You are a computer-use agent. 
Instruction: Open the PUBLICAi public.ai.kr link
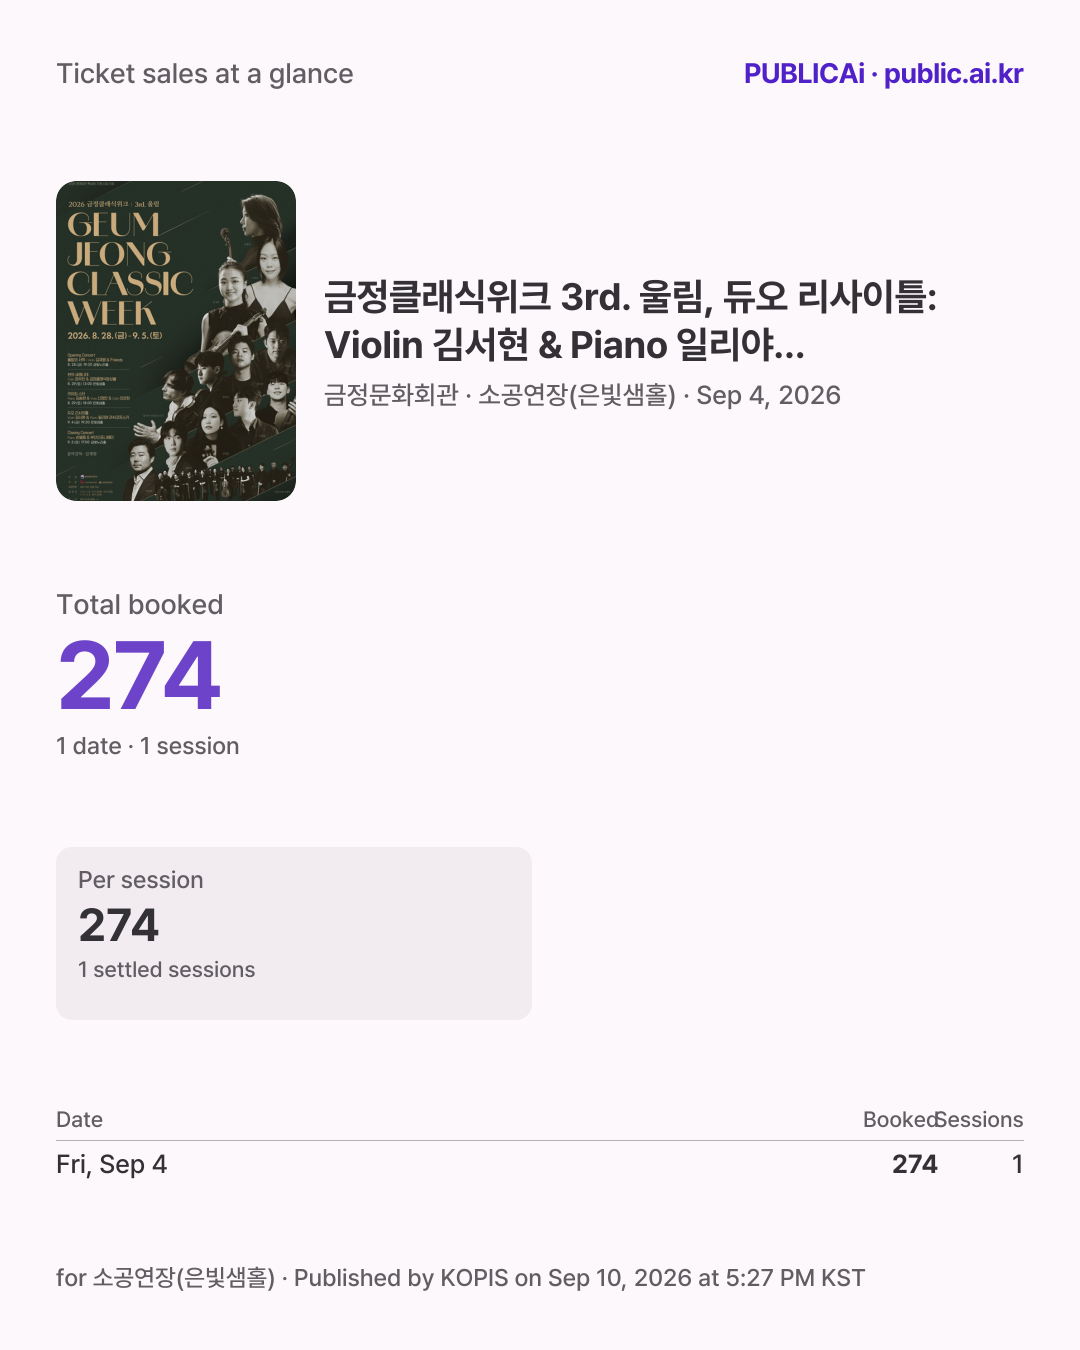tap(883, 74)
